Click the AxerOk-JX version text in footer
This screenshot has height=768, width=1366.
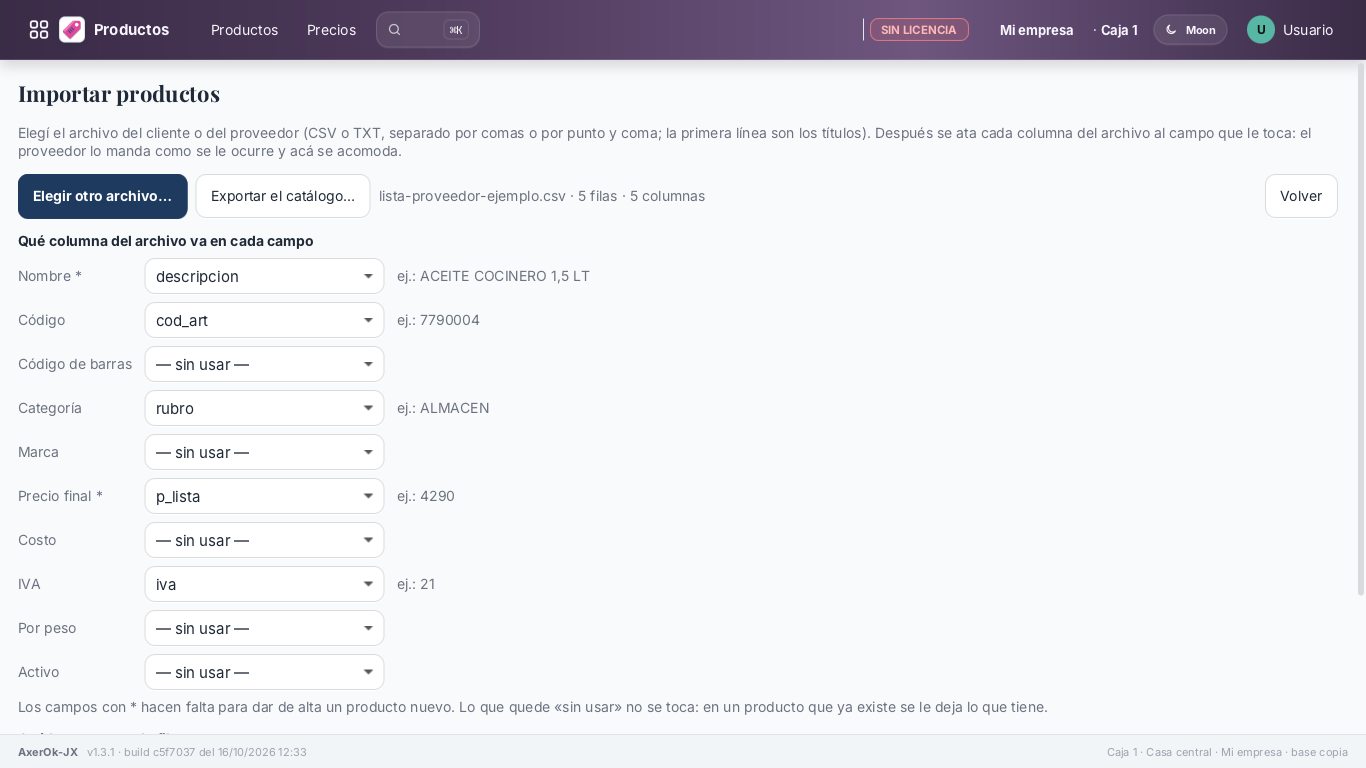(x=48, y=752)
